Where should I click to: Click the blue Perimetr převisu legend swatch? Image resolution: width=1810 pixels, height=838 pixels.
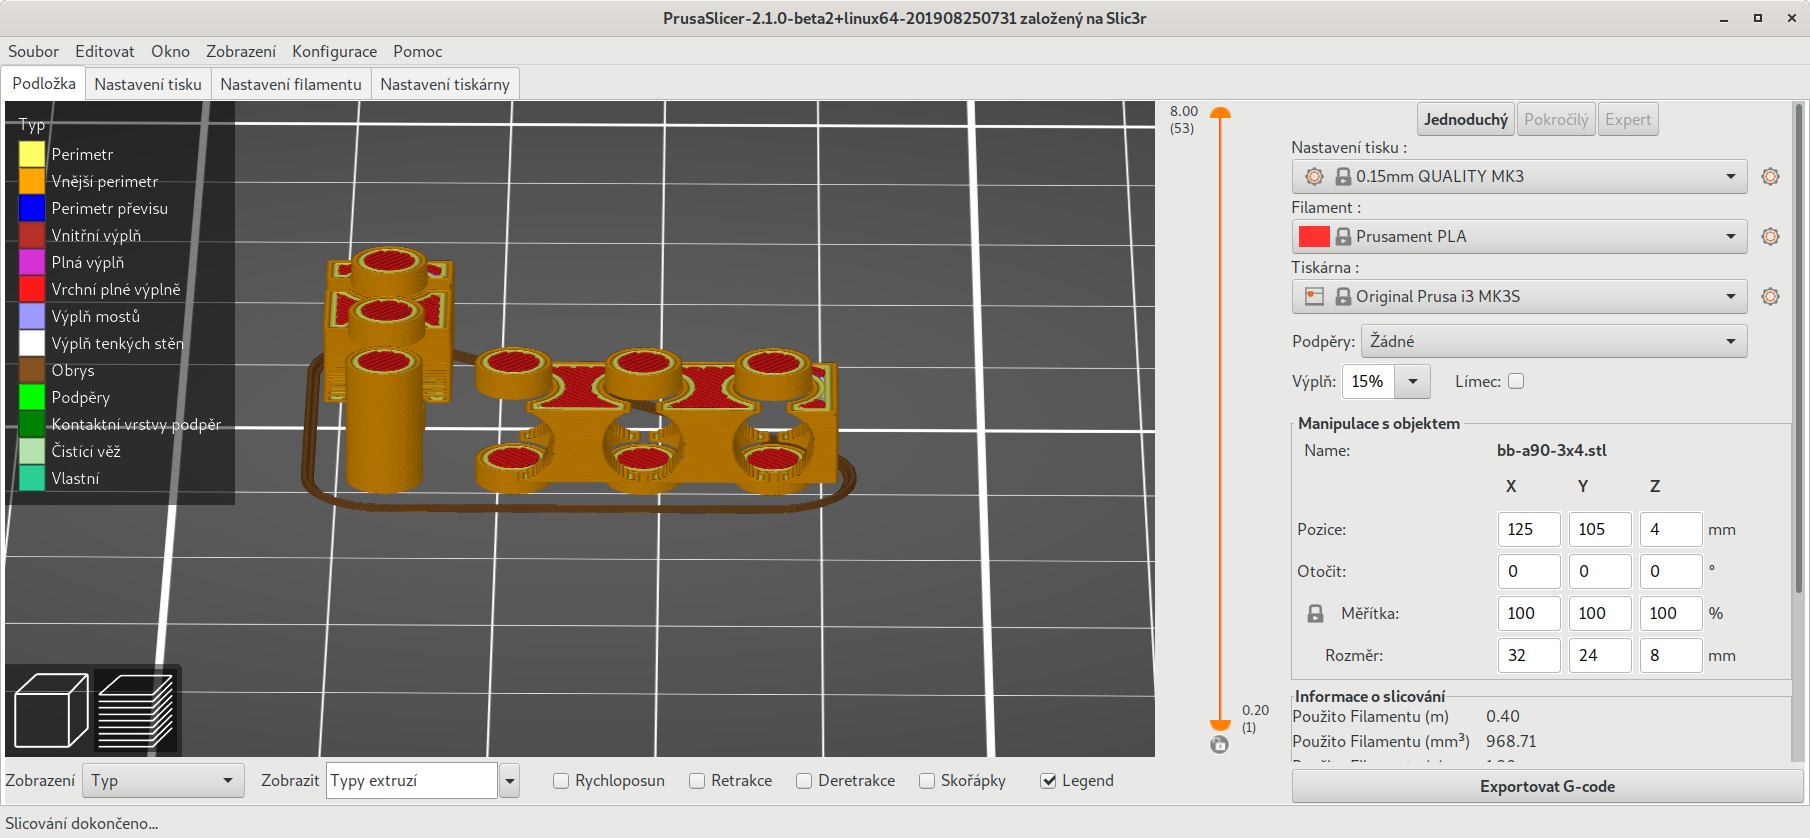point(32,208)
